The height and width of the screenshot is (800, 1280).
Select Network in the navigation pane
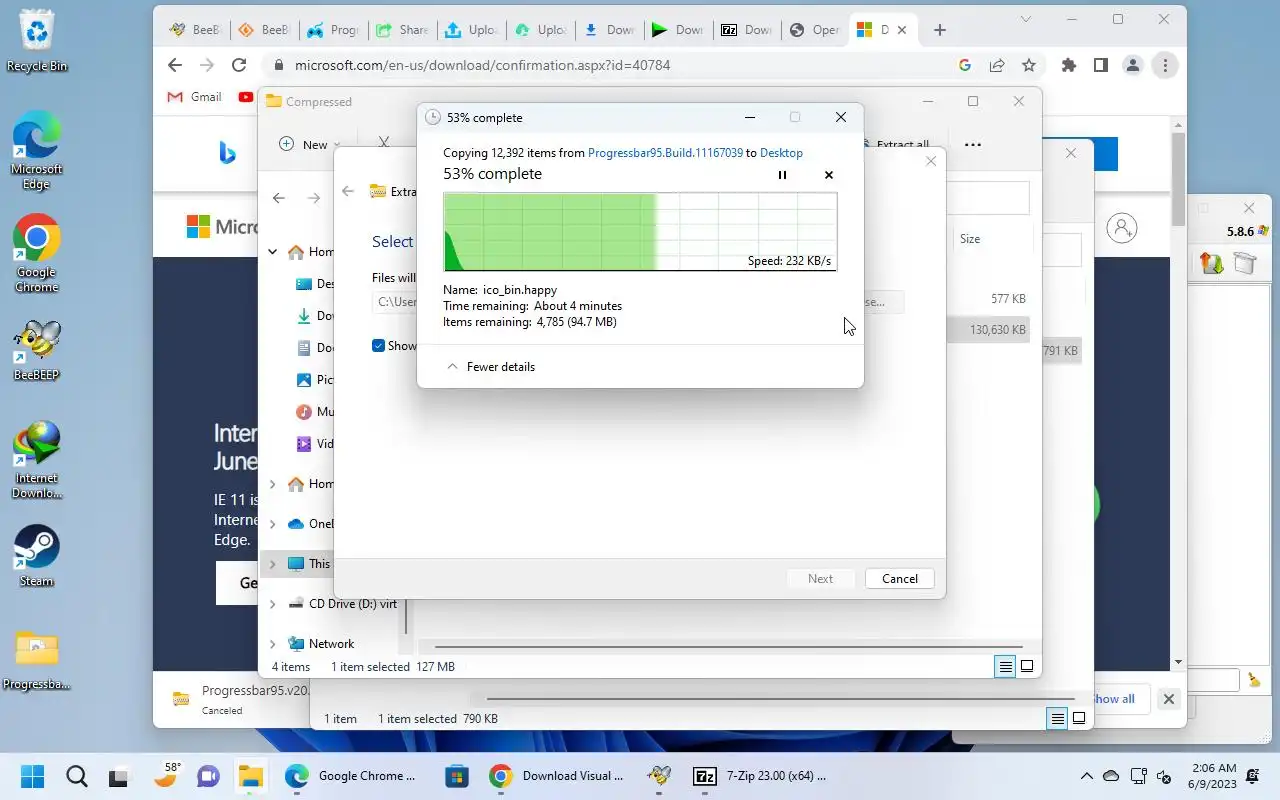[331, 644]
